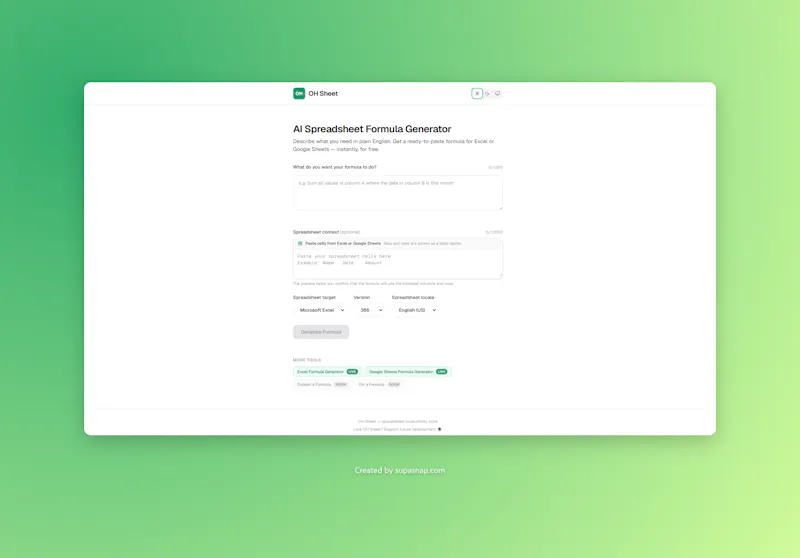Click the MORE TOOLS label
Viewport: 800px width, 558px height.
click(x=307, y=360)
